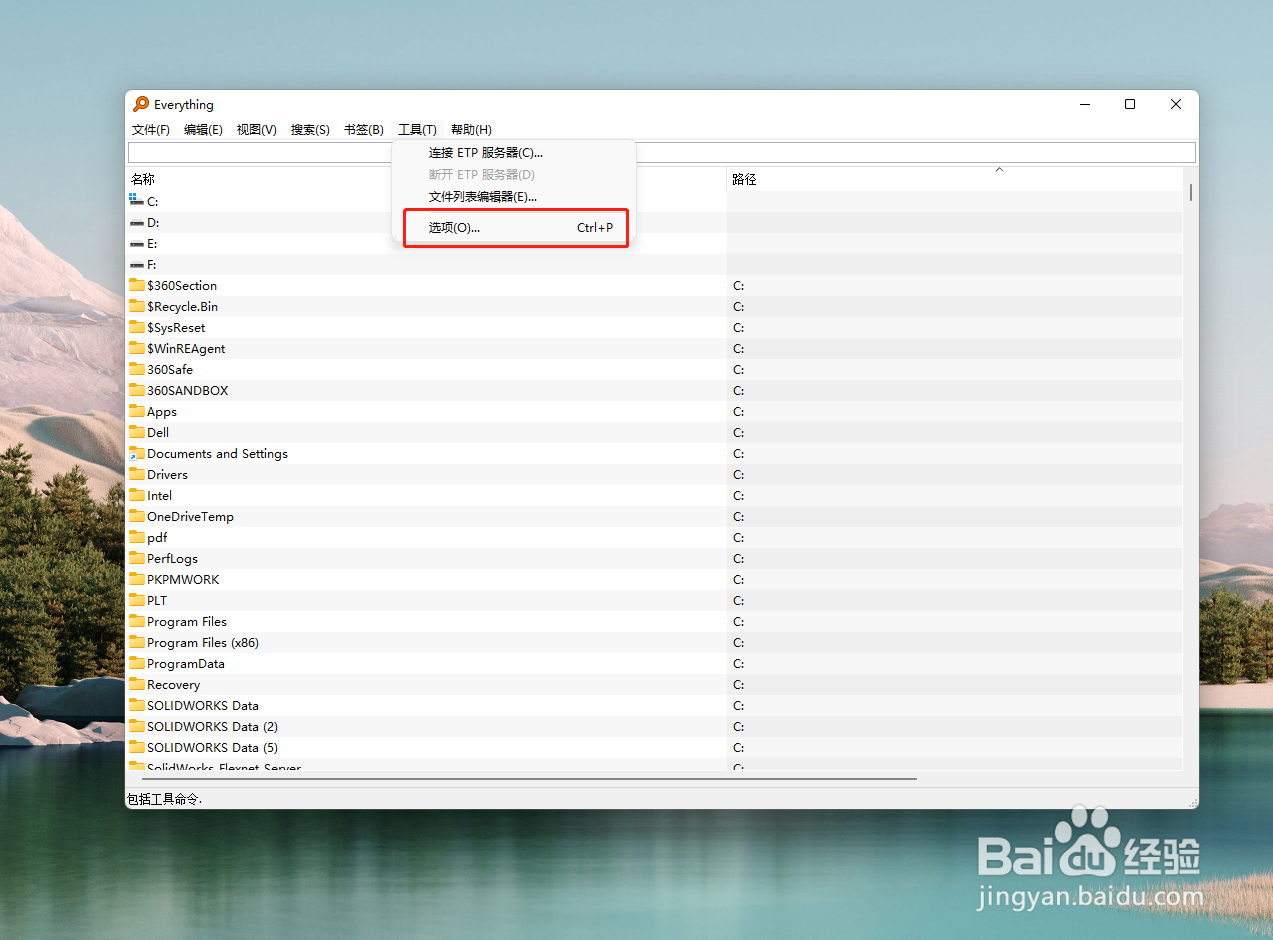The image size is (1273, 940).
Task: Select the pdf folder icon
Action: (137, 537)
